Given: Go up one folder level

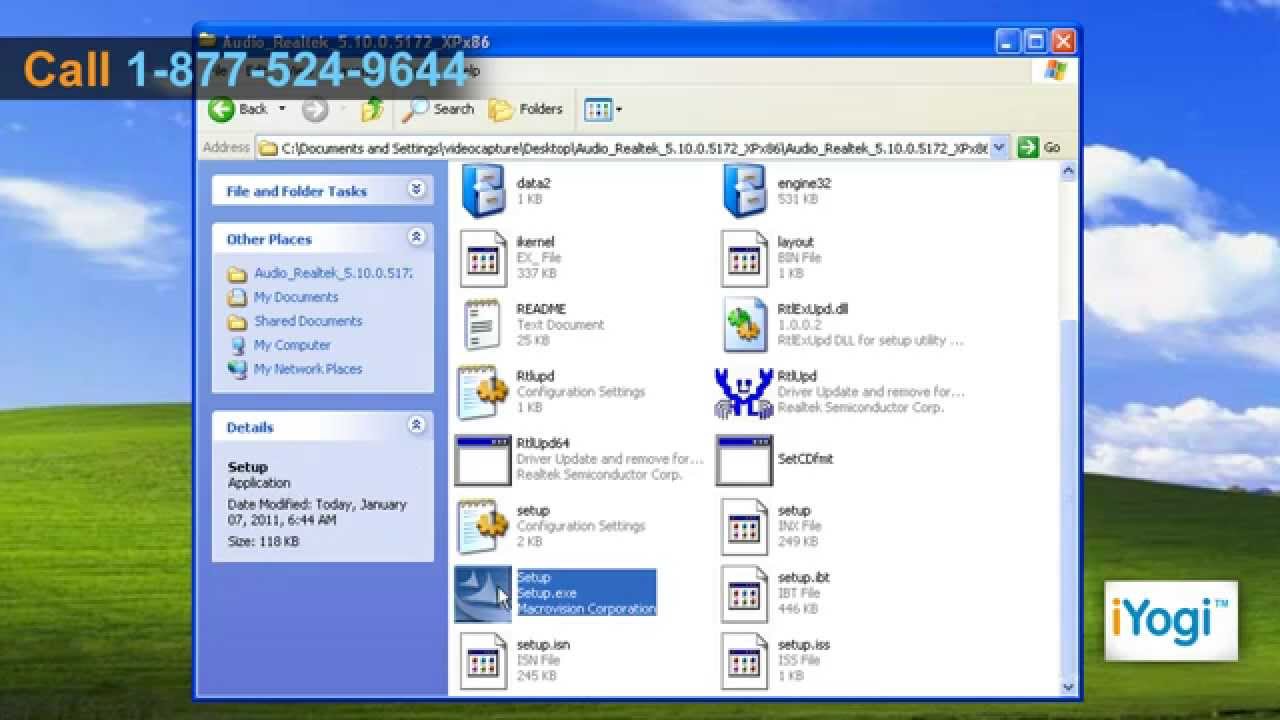Looking at the screenshot, I should click(x=372, y=110).
